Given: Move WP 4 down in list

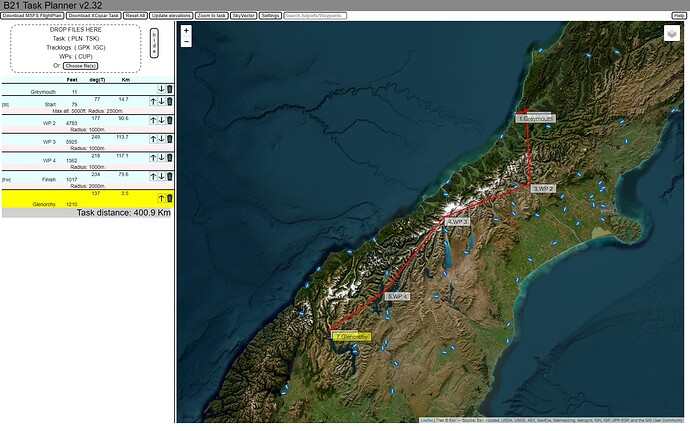Looking at the screenshot, I should pyautogui.click(x=161, y=158).
